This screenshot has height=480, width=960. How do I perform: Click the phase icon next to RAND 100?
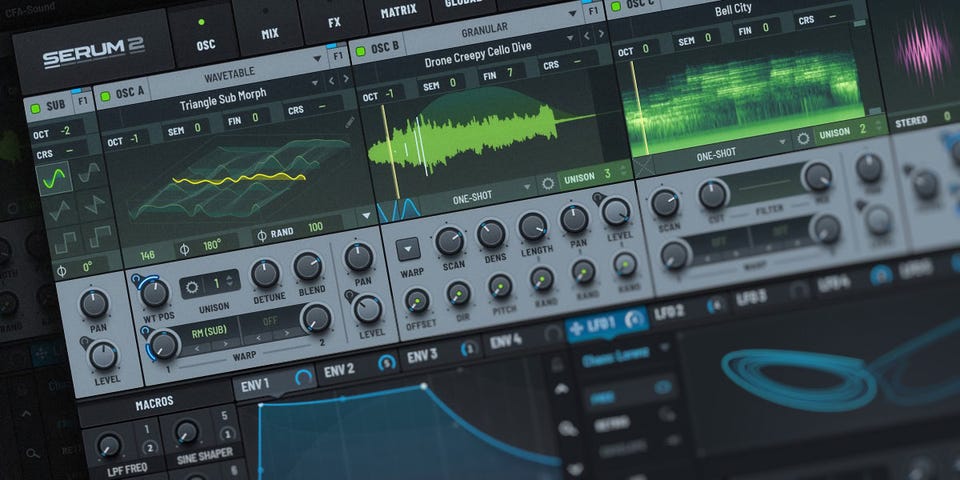(x=262, y=234)
